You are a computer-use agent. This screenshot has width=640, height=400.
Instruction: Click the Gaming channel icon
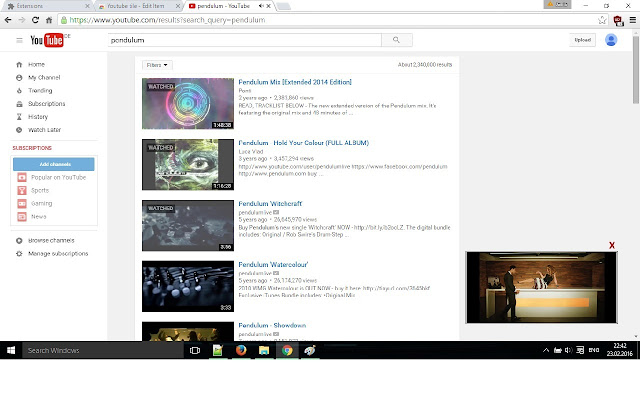coord(22,204)
